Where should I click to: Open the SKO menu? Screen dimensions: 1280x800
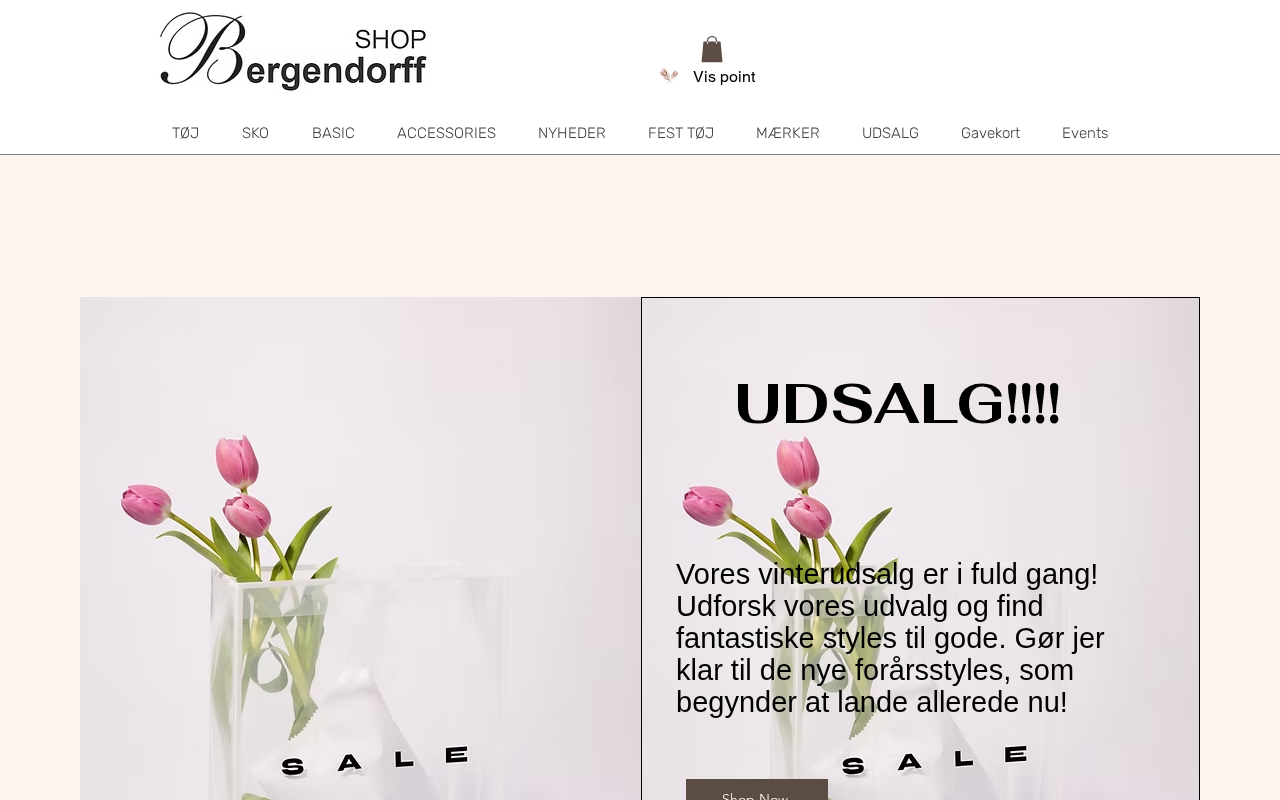[255, 133]
